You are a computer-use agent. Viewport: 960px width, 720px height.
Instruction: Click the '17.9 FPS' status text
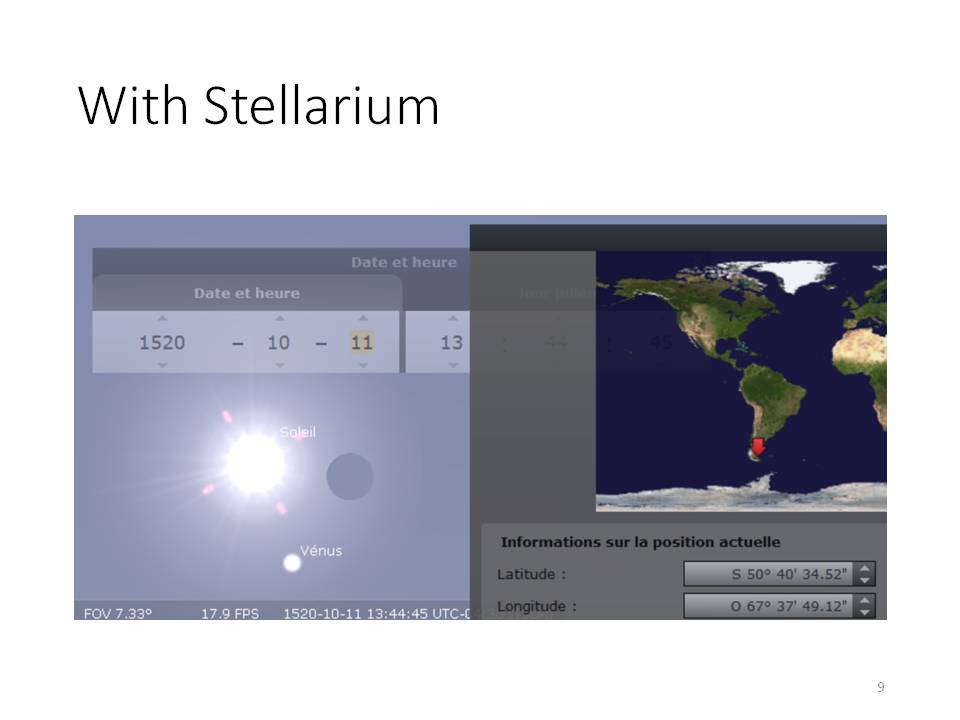tap(230, 613)
